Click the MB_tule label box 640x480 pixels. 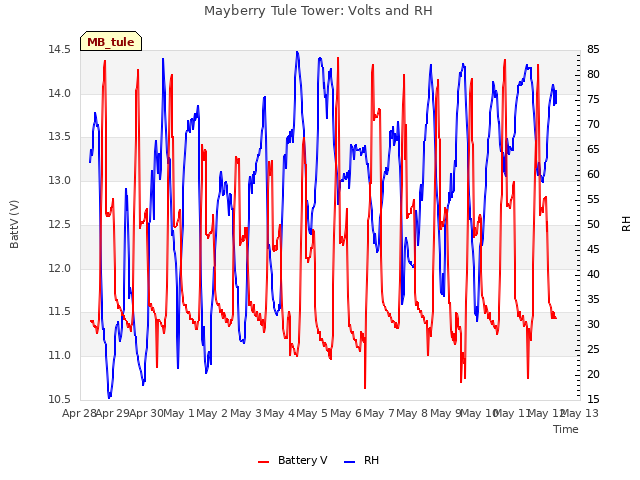(111, 41)
